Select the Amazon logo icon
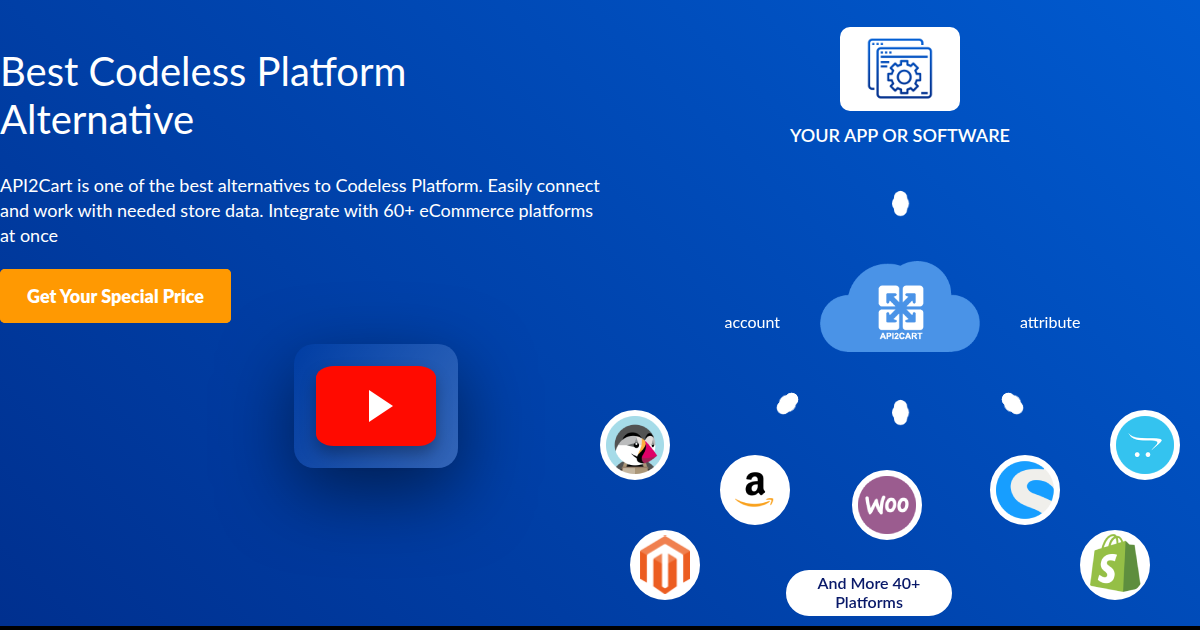1200x630 pixels. (755, 490)
